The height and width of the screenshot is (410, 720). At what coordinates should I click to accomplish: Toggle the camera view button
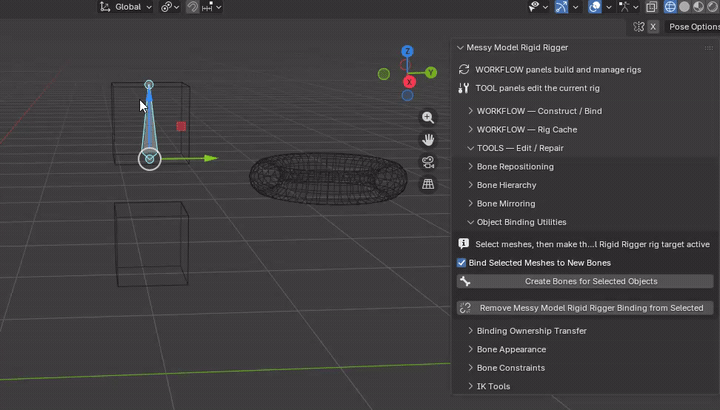428,162
